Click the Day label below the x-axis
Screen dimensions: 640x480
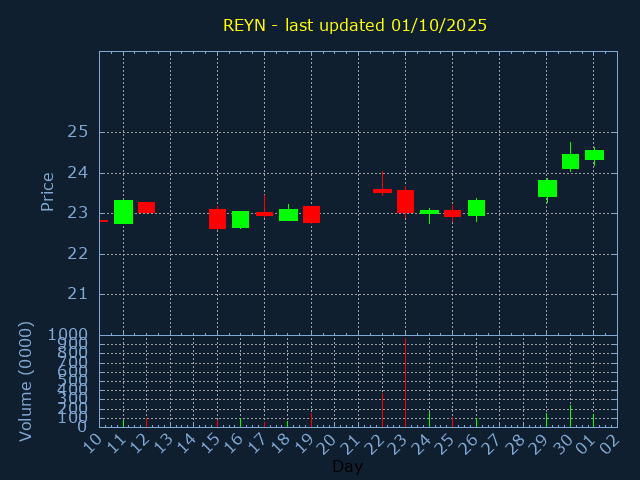pos(347,466)
